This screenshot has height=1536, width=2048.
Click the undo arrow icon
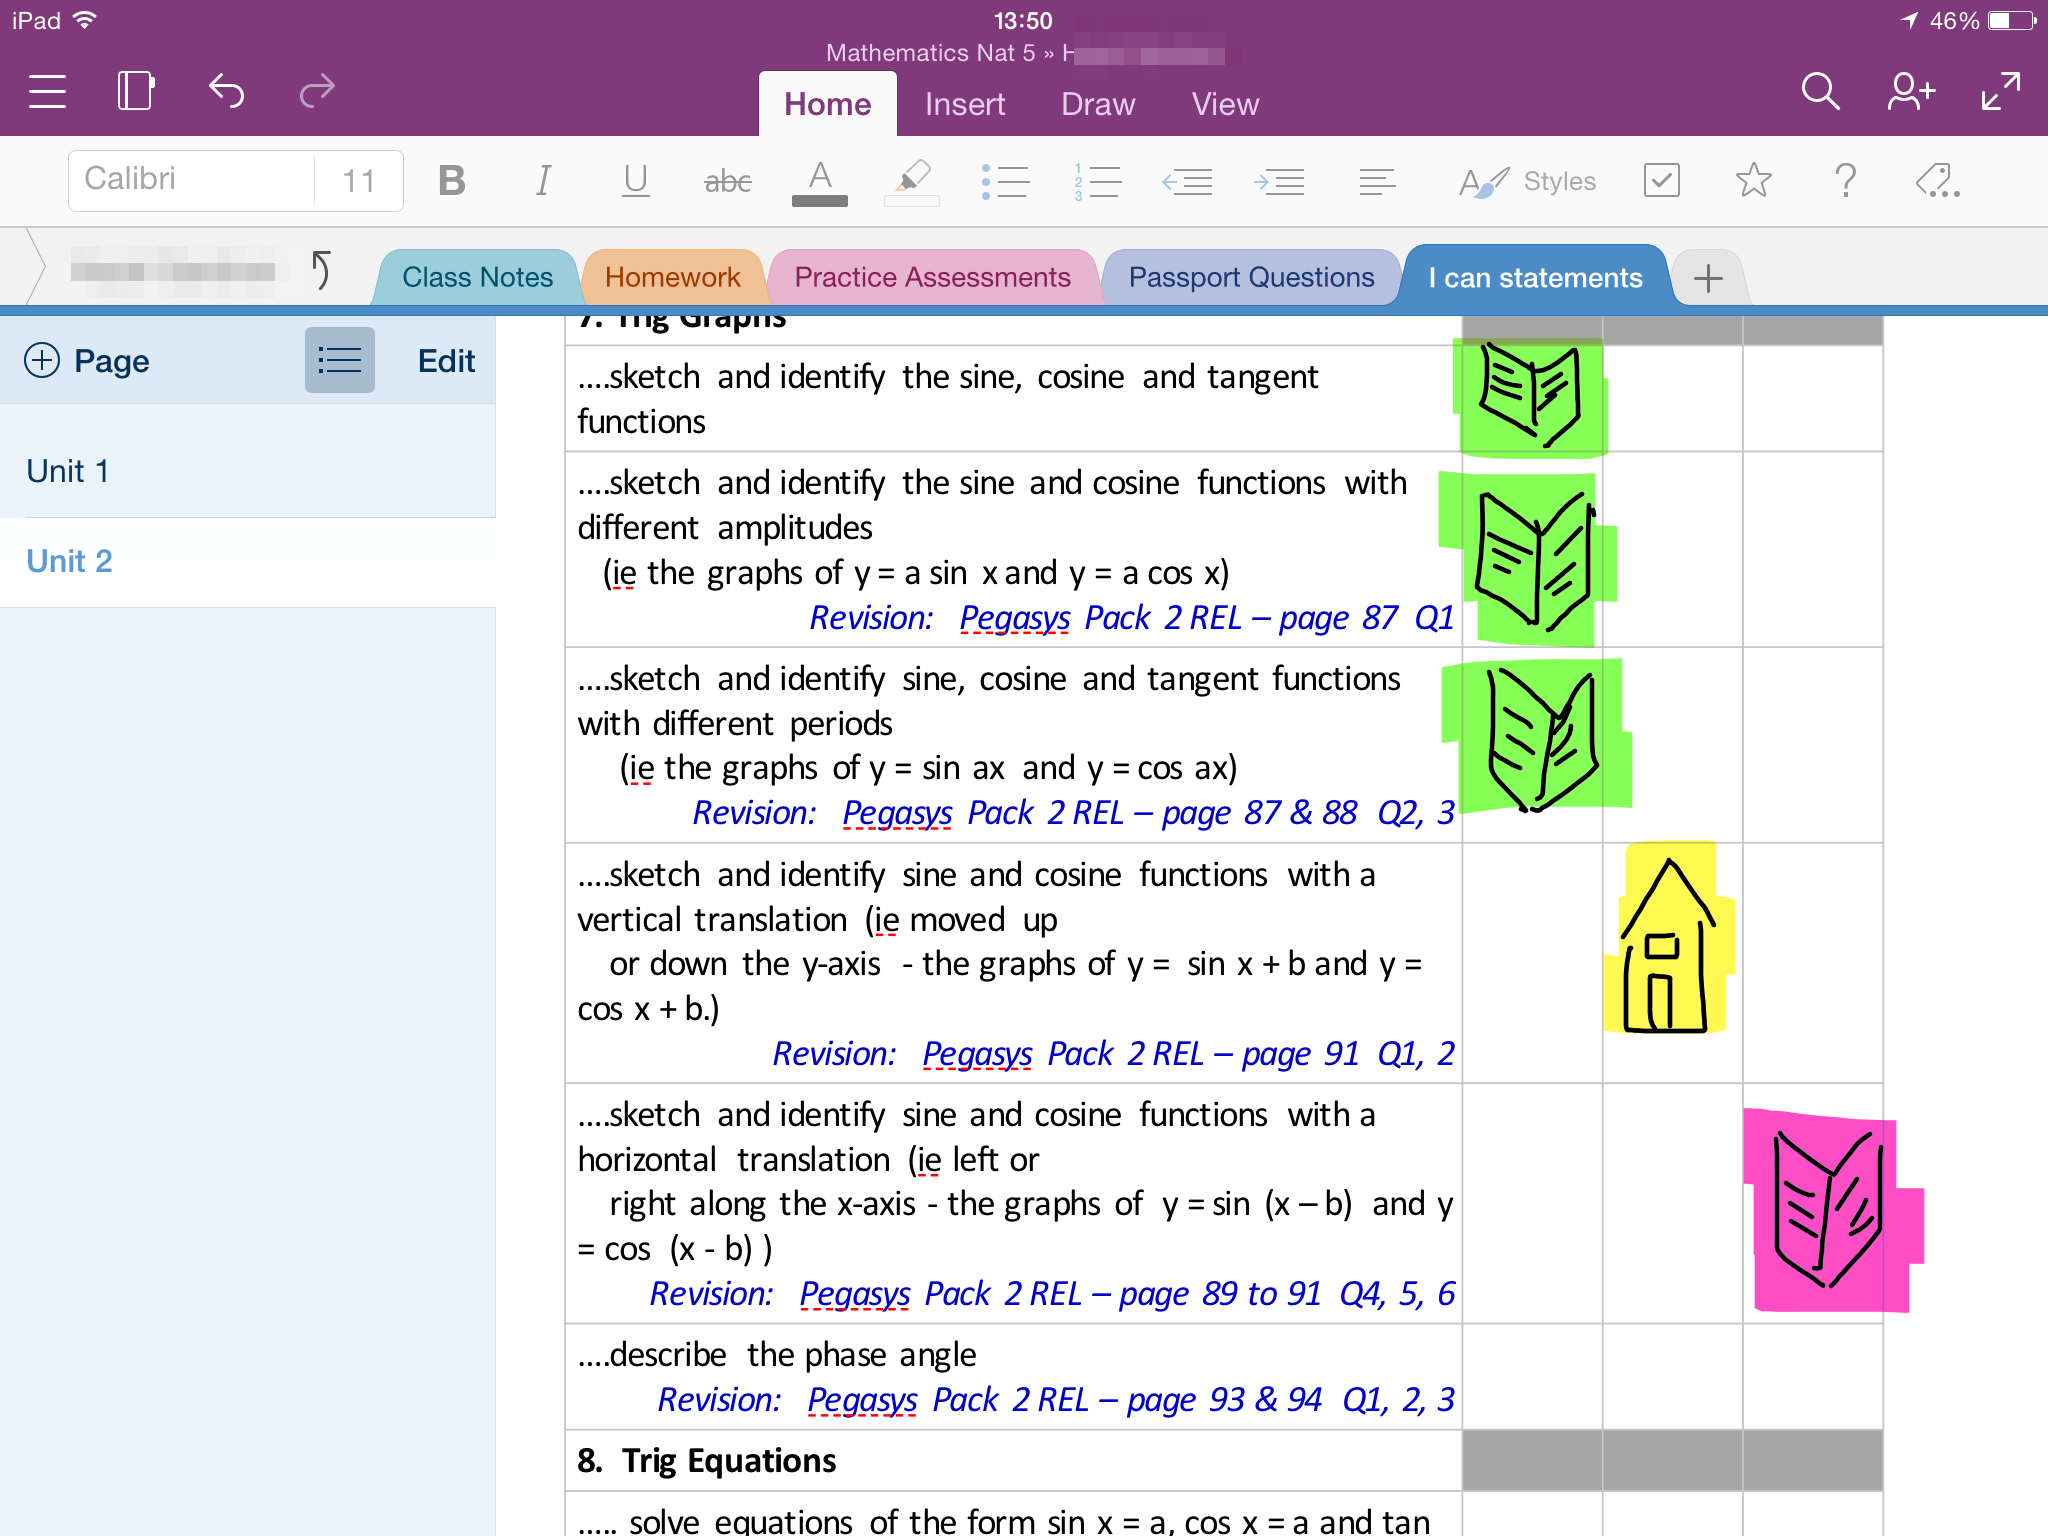[x=226, y=92]
